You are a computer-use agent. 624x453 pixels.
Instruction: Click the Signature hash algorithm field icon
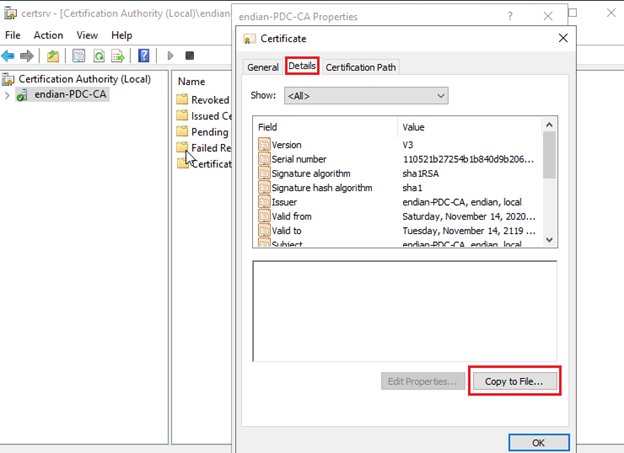tap(264, 187)
